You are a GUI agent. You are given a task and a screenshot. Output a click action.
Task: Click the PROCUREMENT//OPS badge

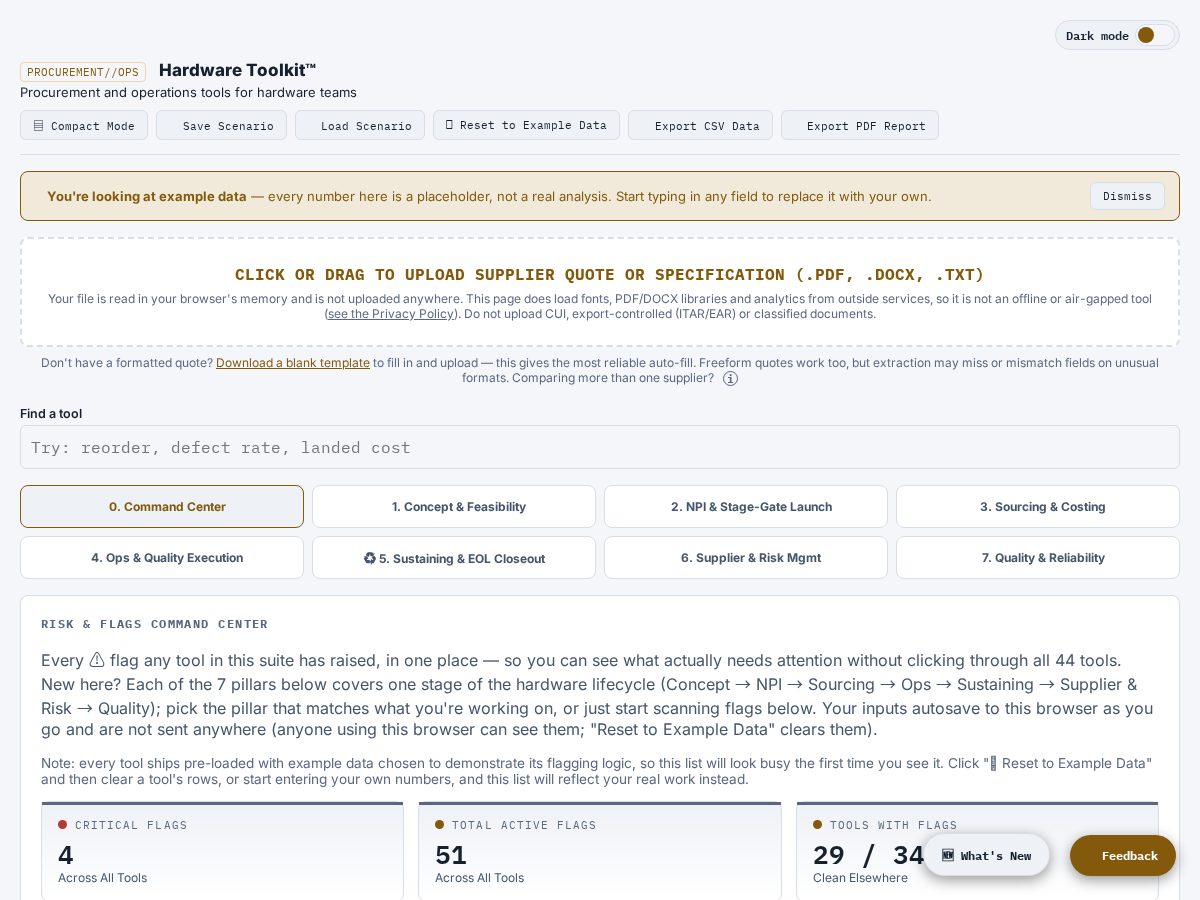[83, 72]
